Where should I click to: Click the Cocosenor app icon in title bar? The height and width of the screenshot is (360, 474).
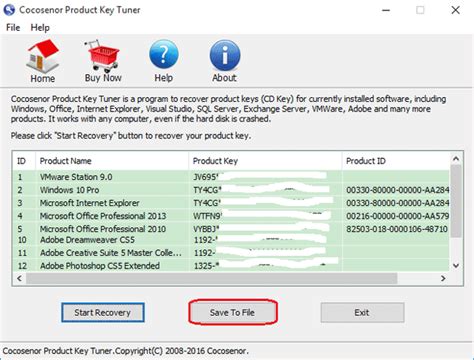[9, 10]
